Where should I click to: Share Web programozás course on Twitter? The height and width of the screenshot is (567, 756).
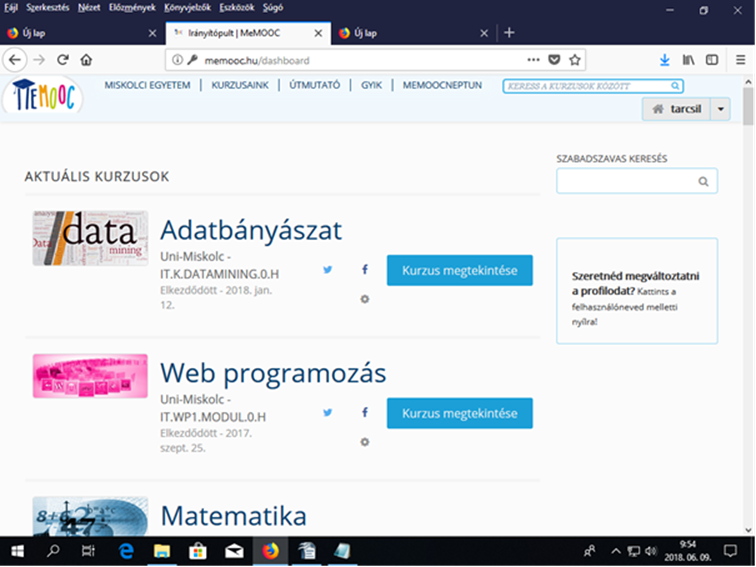pyautogui.click(x=328, y=412)
